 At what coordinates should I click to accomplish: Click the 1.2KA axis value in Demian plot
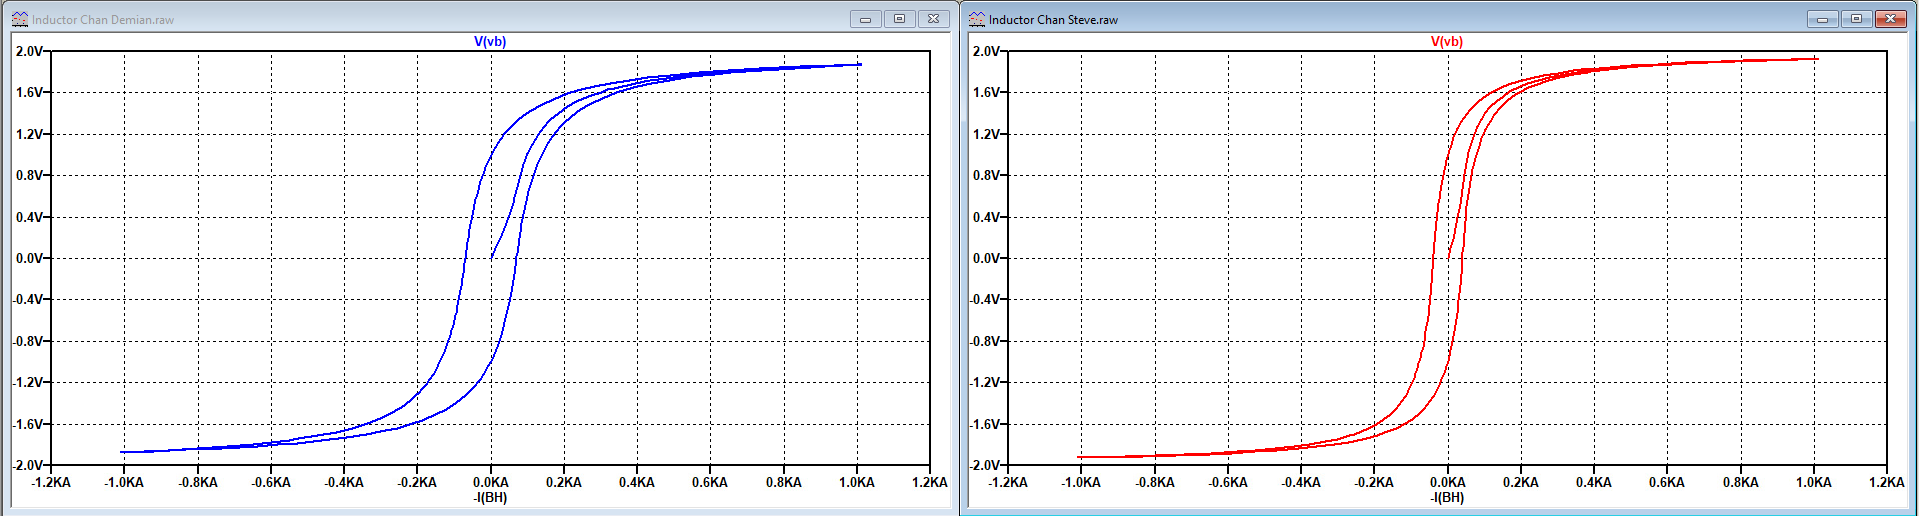pyautogui.click(x=929, y=482)
